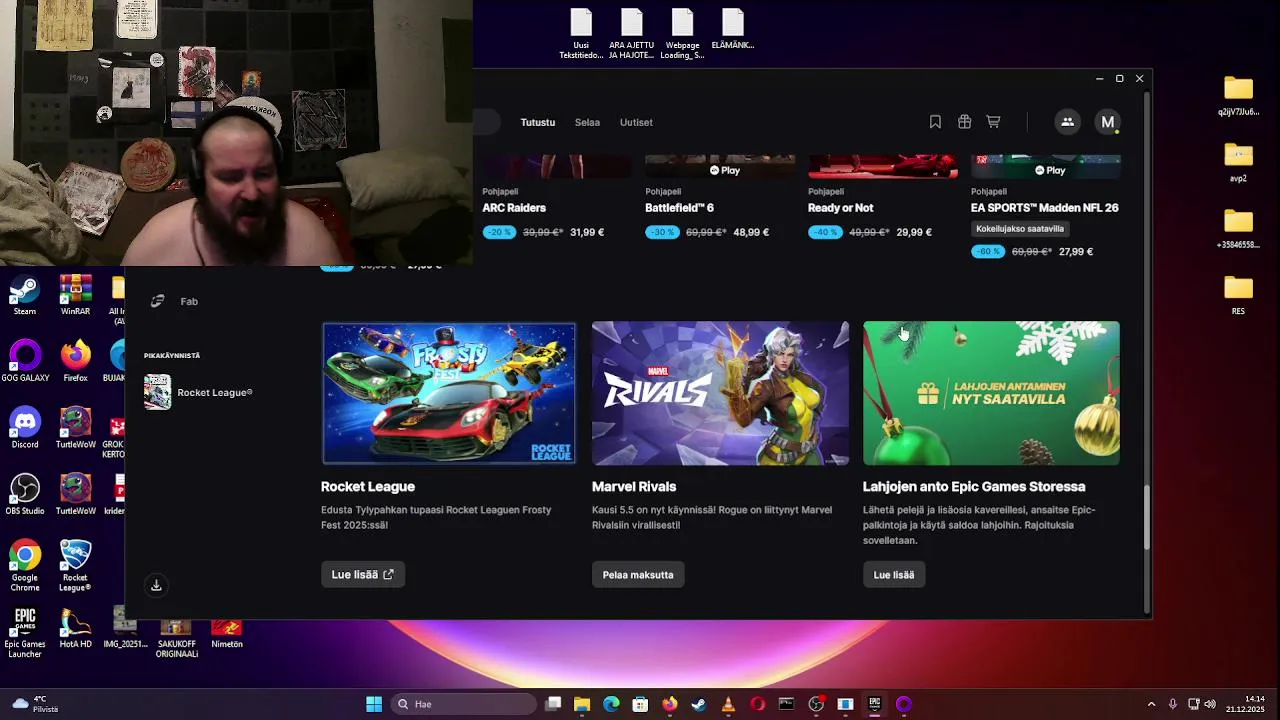Click the green gift-giving banner image
The image size is (1280, 720).
click(991, 393)
